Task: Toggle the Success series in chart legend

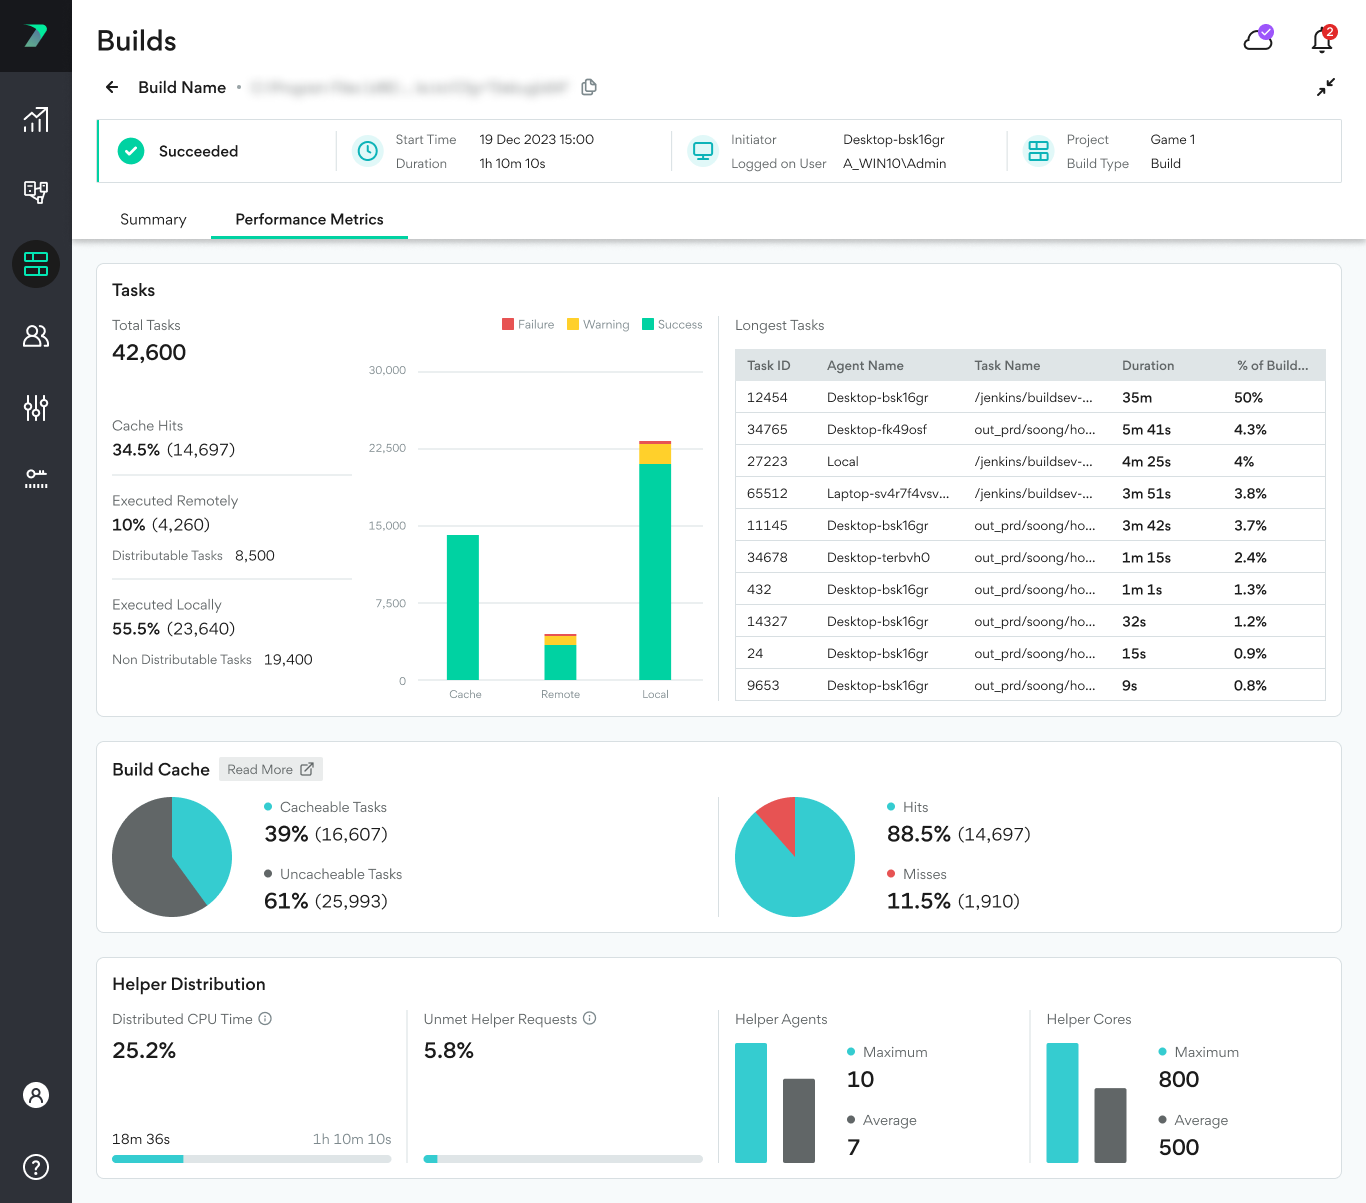Action: tap(672, 325)
